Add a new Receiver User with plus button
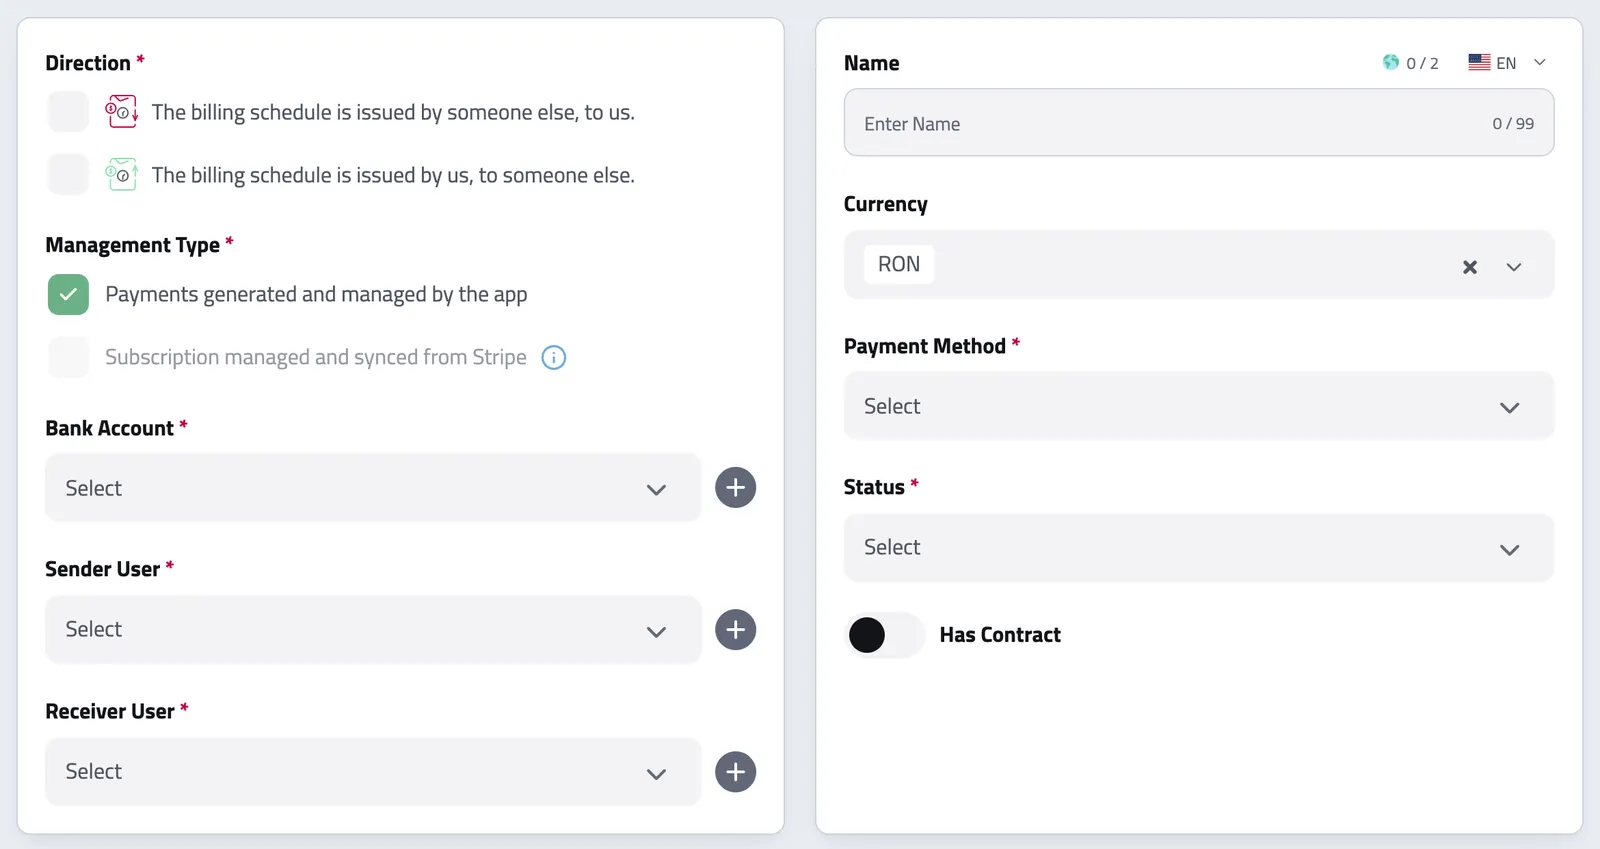 point(736,772)
